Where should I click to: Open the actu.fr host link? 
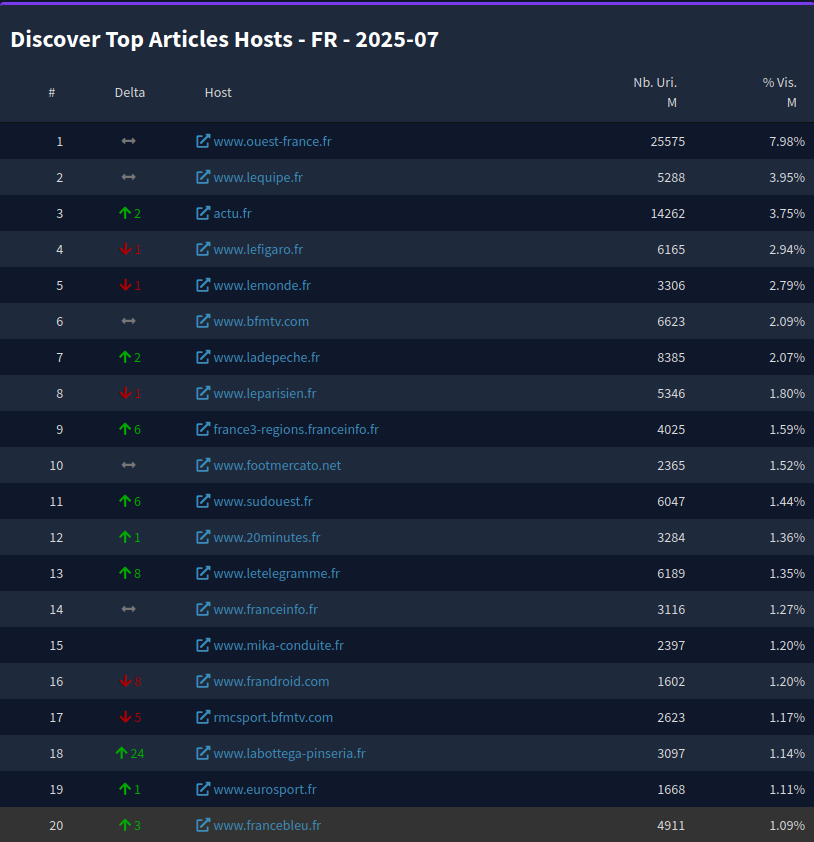click(232, 213)
